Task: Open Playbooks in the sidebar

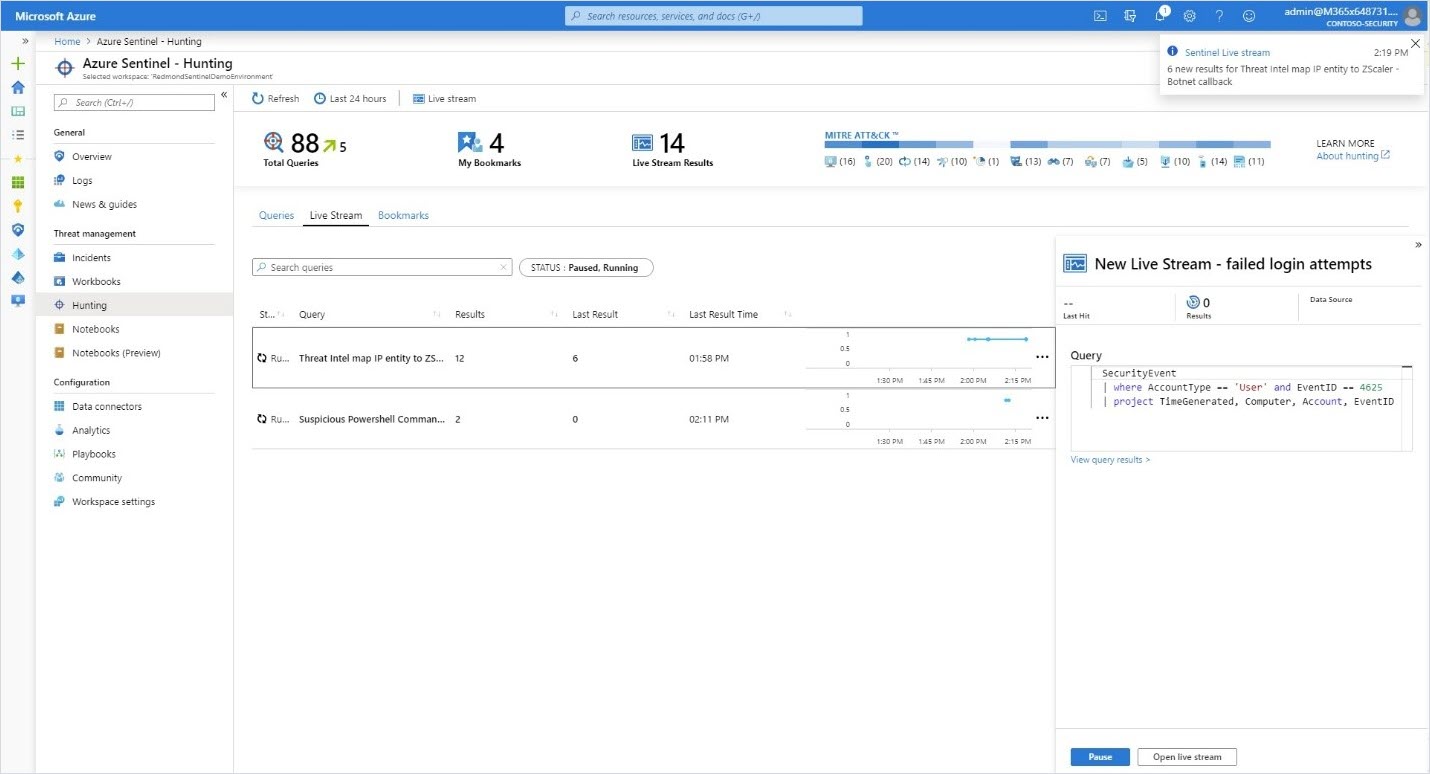Action: pyautogui.click(x=94, y=453)
